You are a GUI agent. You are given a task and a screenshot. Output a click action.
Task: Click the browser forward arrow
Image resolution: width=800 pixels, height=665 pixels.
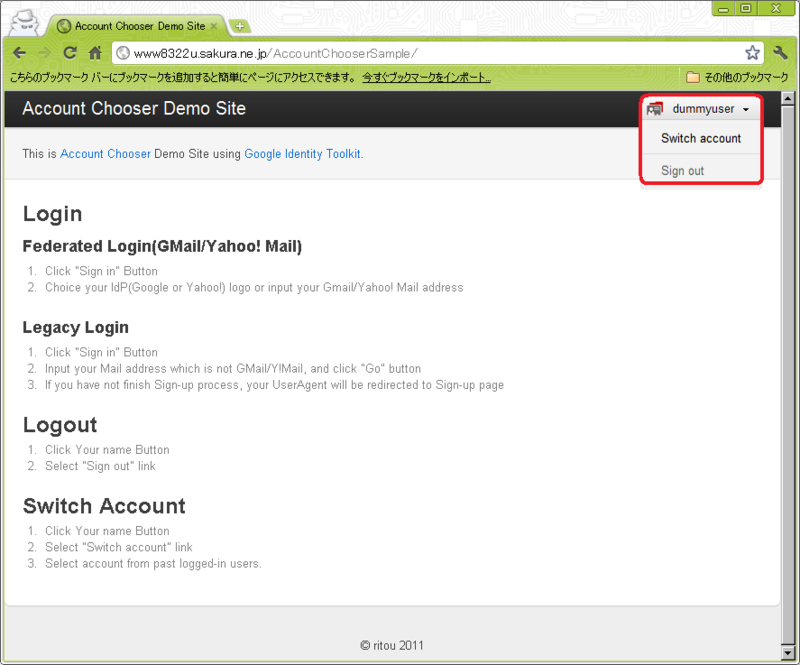point(45,53)
